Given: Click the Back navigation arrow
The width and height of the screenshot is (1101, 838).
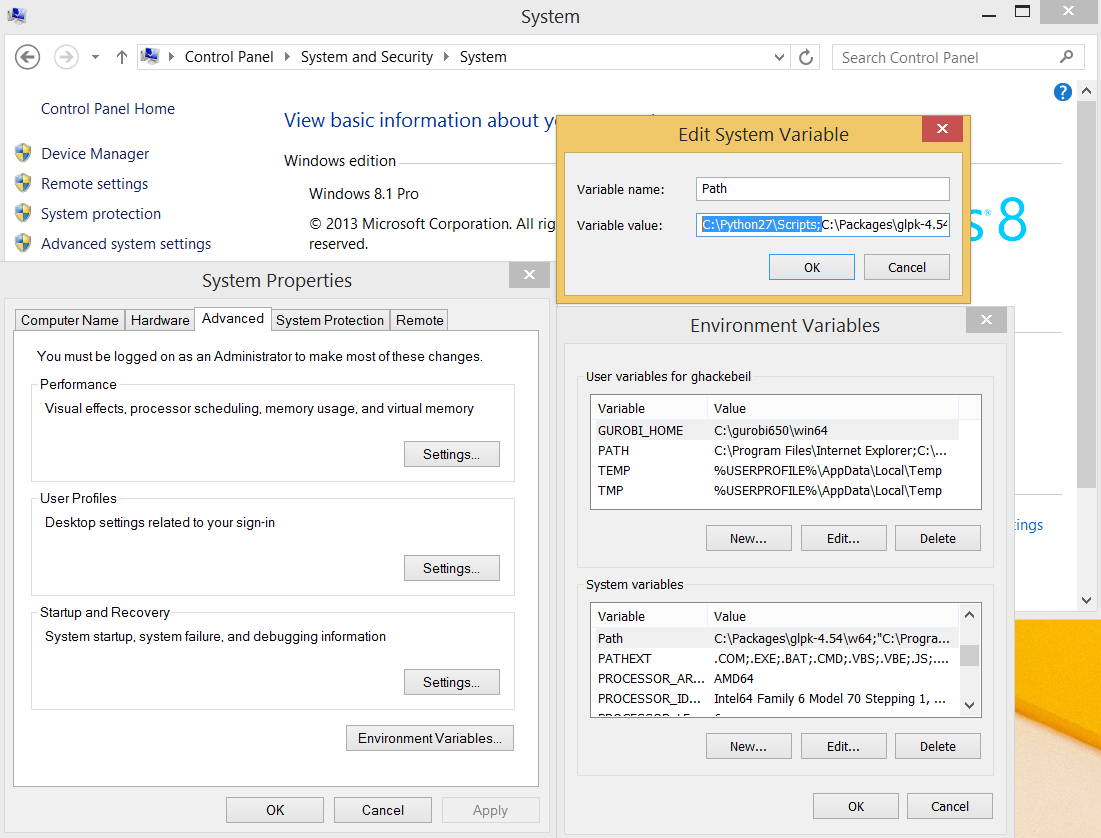Looking at the screenshot, I should (28, 57).
